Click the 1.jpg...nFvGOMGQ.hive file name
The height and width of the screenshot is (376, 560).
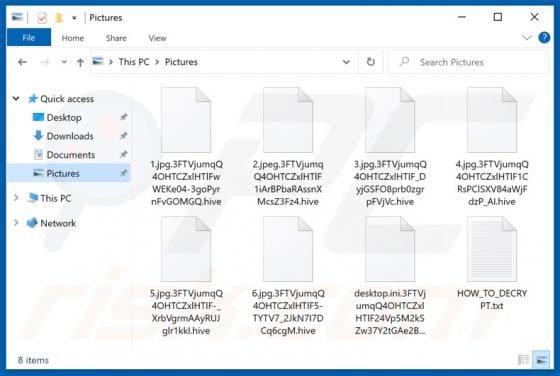click(186, 183)
